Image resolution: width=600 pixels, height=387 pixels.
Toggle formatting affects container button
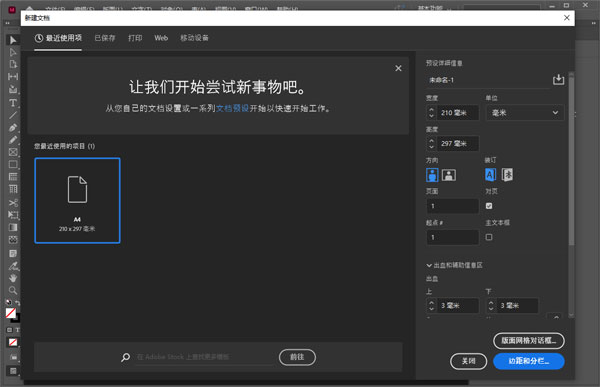coord(10,330)
